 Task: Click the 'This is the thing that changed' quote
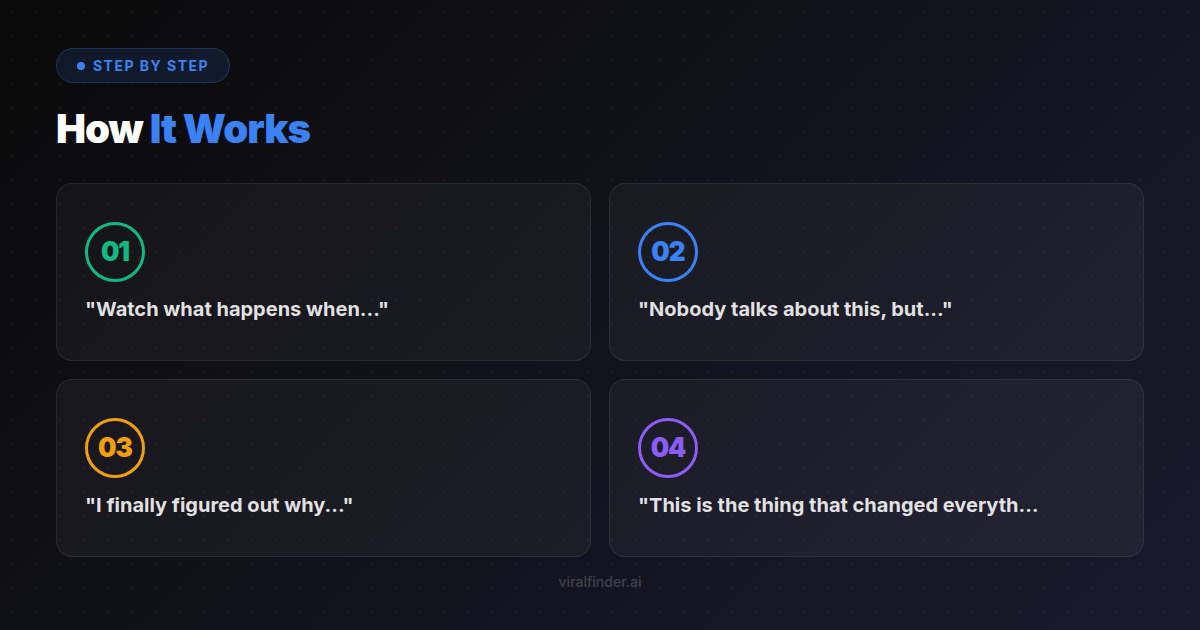click(840, 505)
